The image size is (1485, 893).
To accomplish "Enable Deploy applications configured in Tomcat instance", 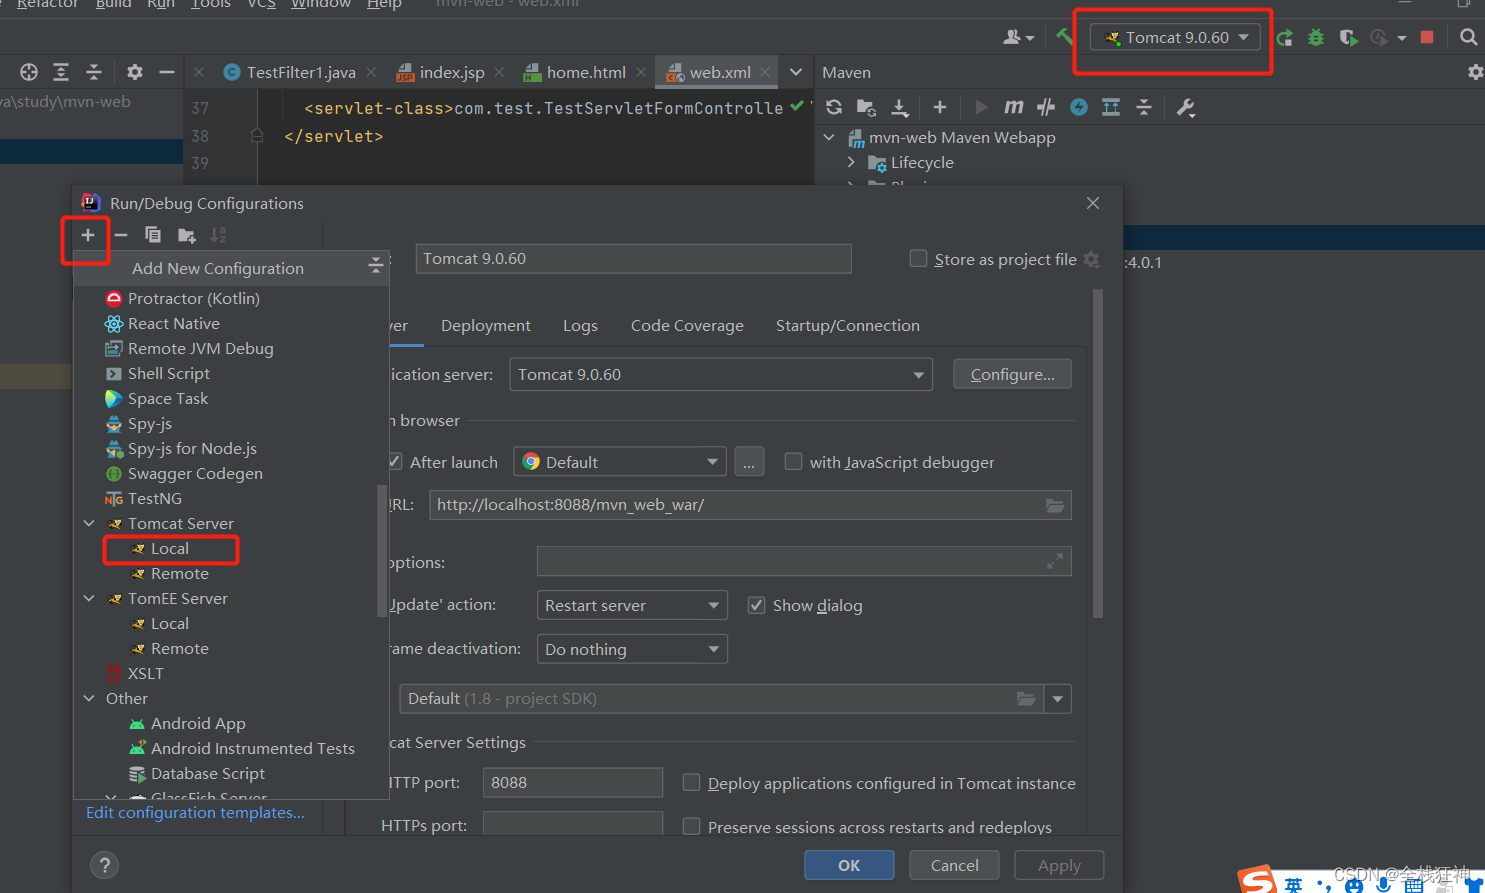I will pos(691,782).
